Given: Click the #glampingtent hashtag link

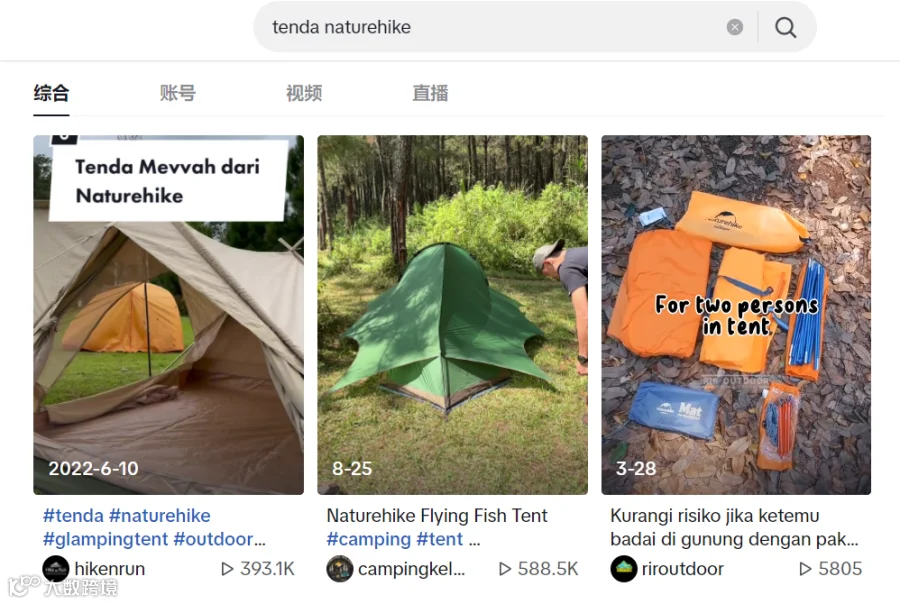Looking at the screenshot, I should tap(106, 539).
